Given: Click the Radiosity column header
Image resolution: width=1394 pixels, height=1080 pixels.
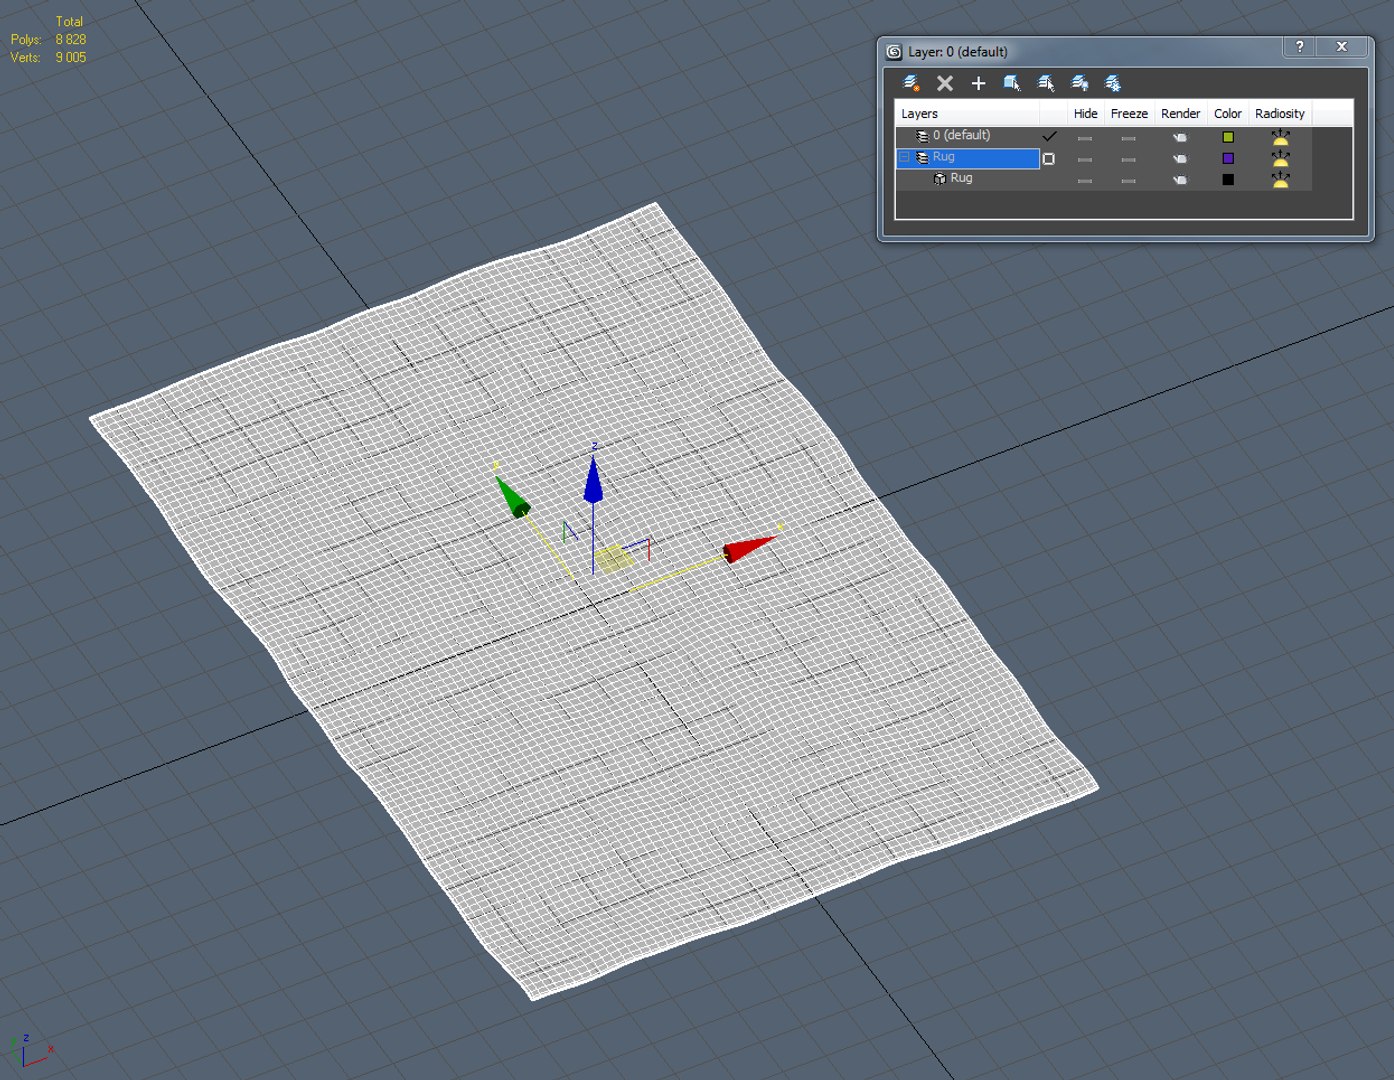Looking at the screenshot, I should (x=1280, y=113).
